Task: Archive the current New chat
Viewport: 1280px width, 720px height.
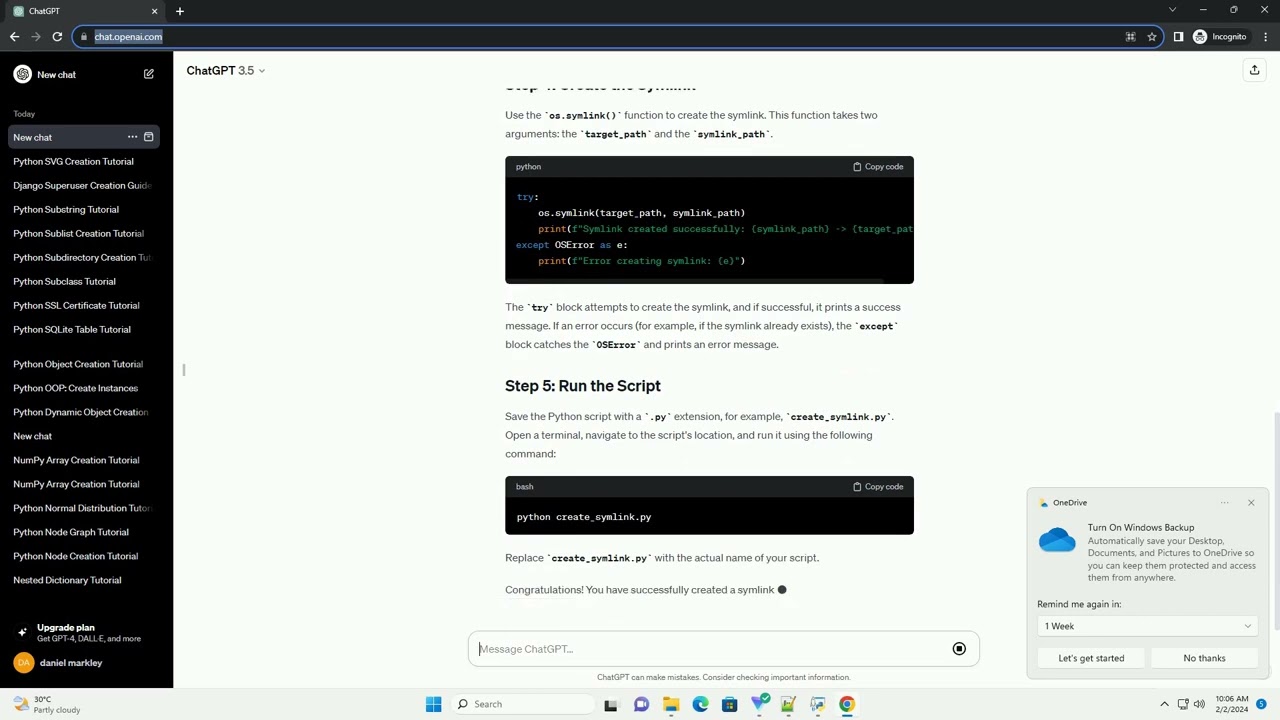Action: point(149,137)
